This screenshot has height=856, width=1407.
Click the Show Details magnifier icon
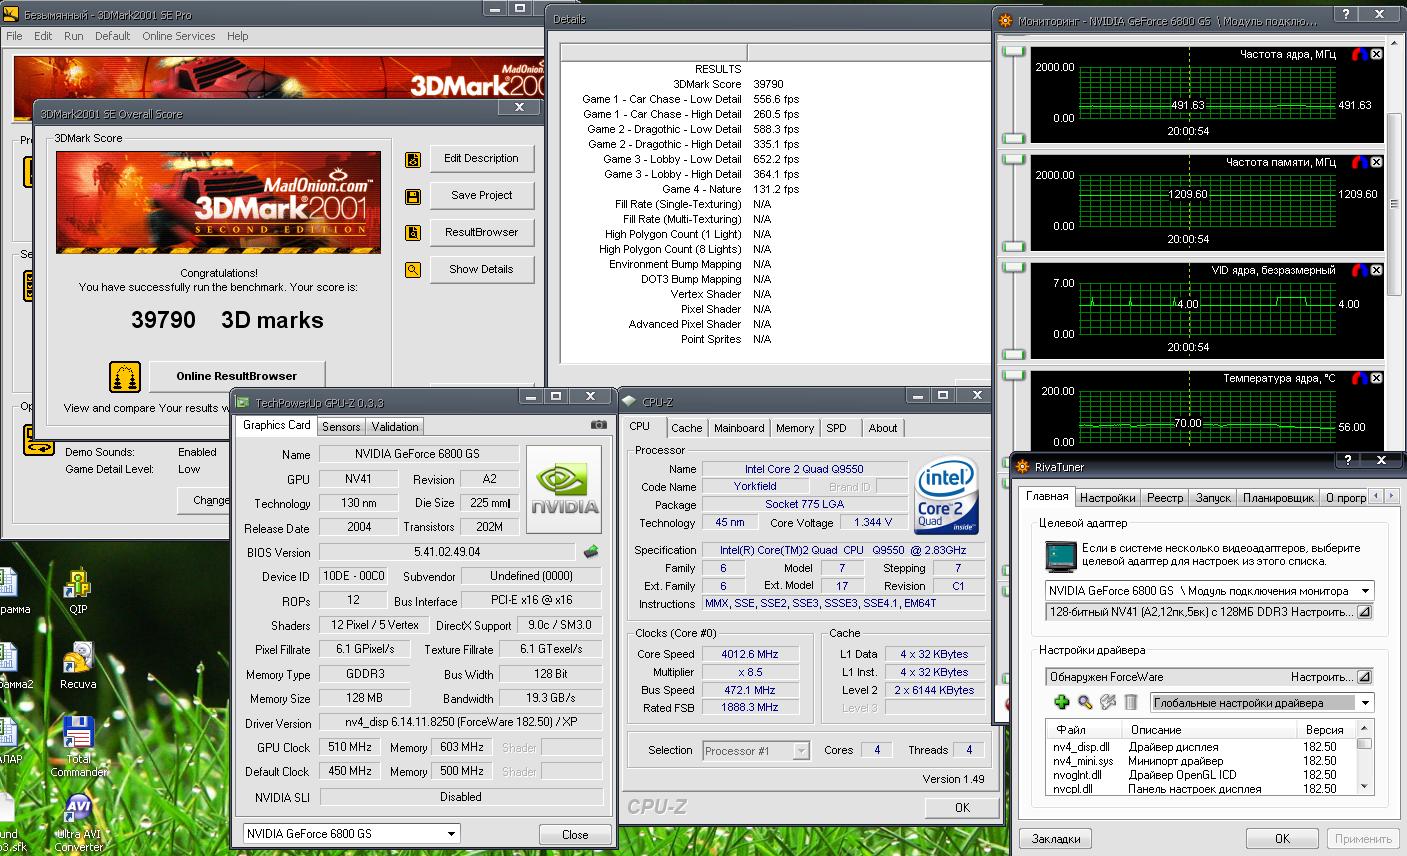tap(412, 270)
